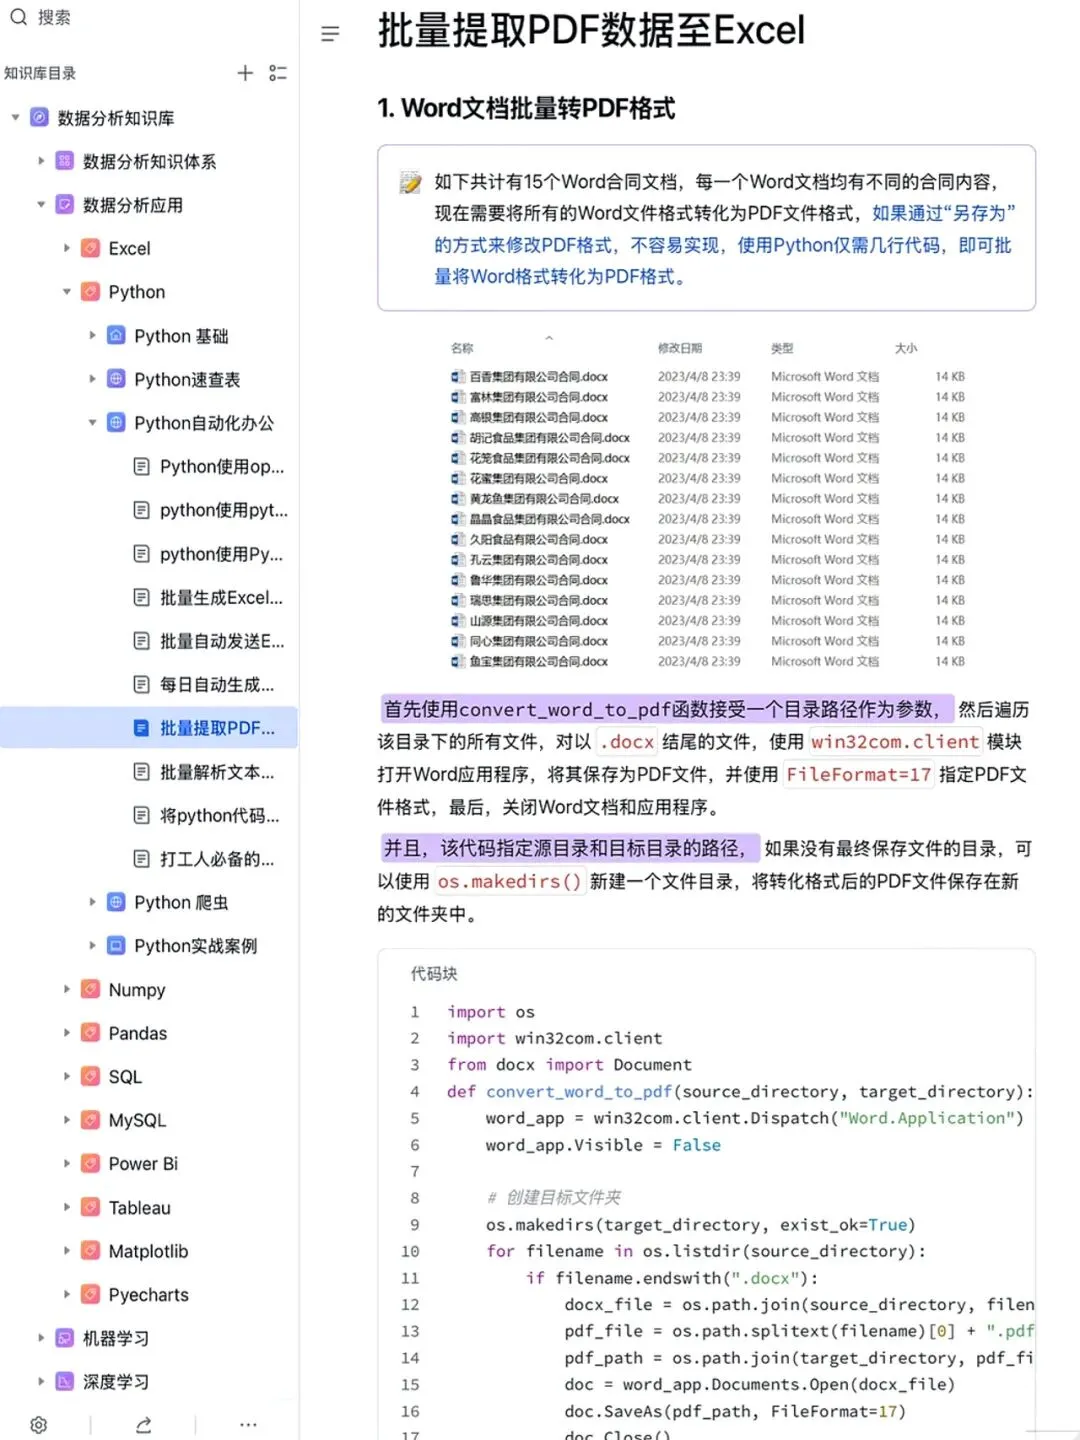Expand the Numpy folder arrow
1080x1440 pixels.
pyautogui.click(x=67, y=989)
